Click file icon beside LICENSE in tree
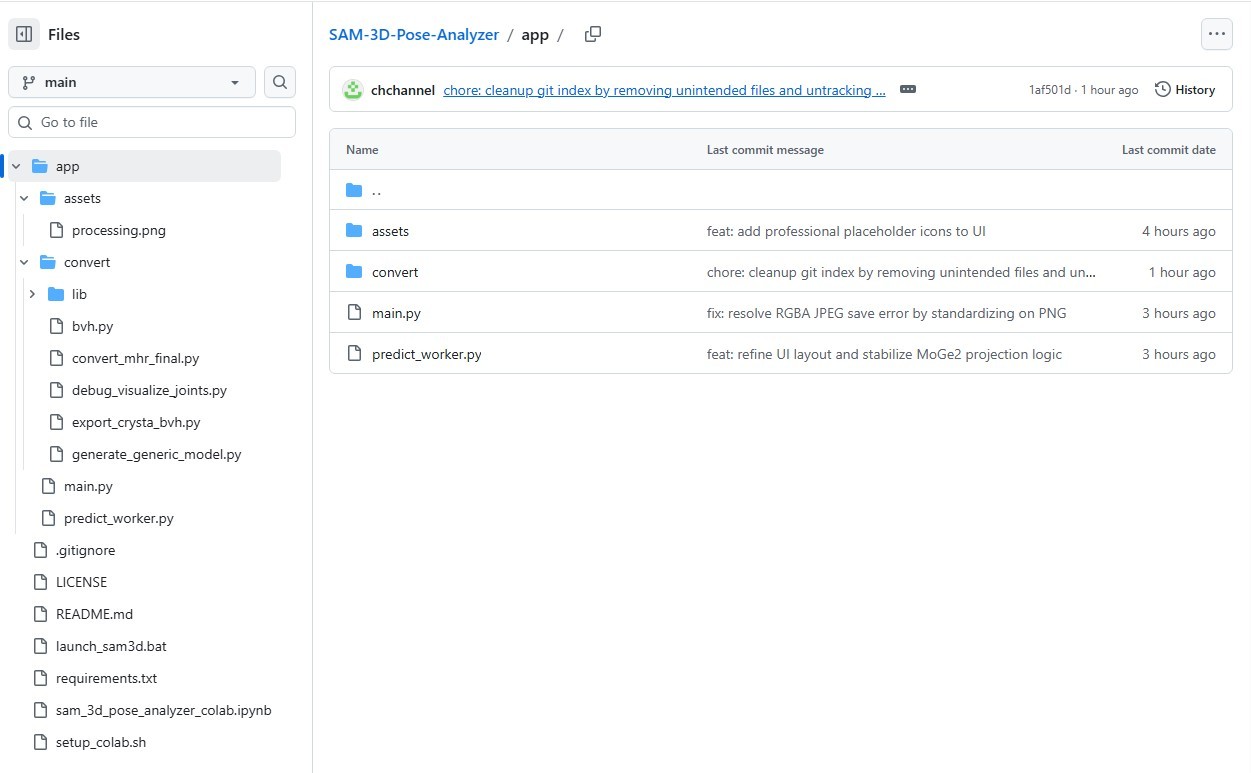Viewport: 1251px width, 773px height. pos(40,582)
